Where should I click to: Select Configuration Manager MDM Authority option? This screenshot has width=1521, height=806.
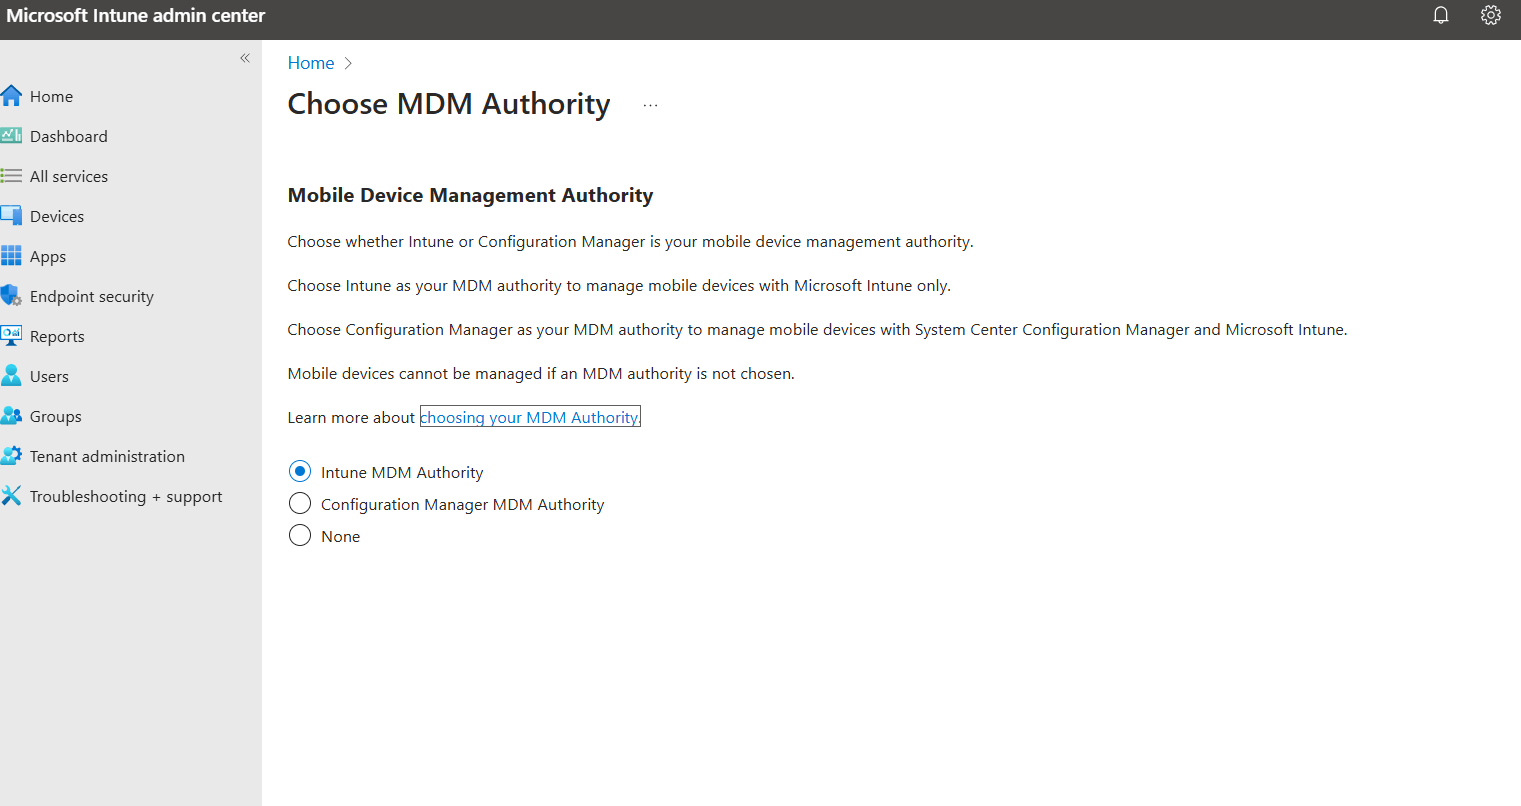pyautogui.click(x=300, y=503)
